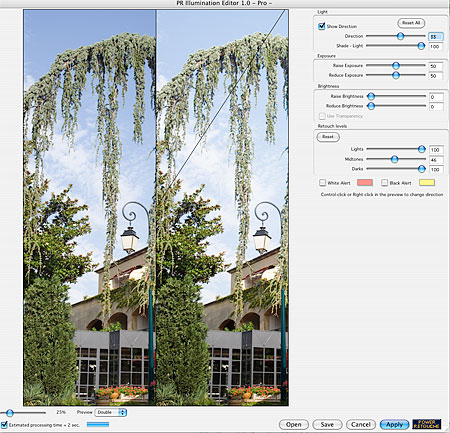The width and height of the screenshot is (450, 433).
Task: Open the Preview Double dropdown
Action: pos(111,412)
